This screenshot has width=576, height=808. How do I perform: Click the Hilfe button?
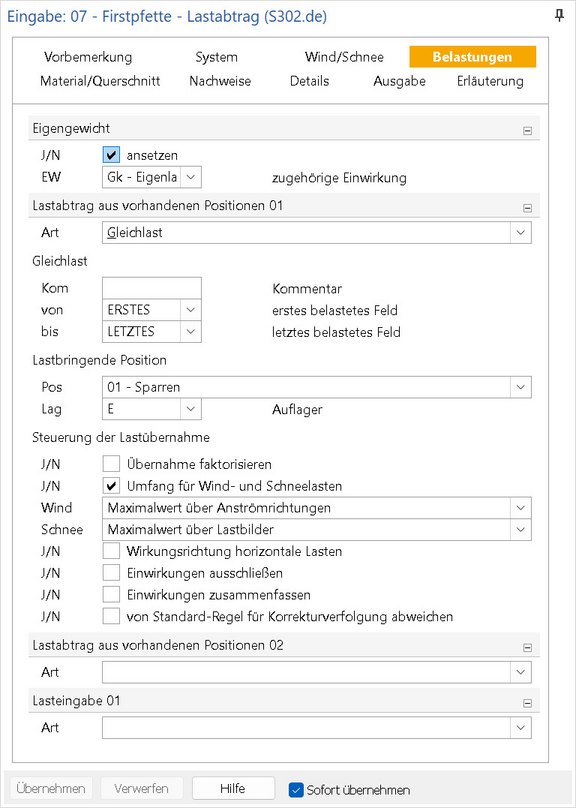point(233,788)
